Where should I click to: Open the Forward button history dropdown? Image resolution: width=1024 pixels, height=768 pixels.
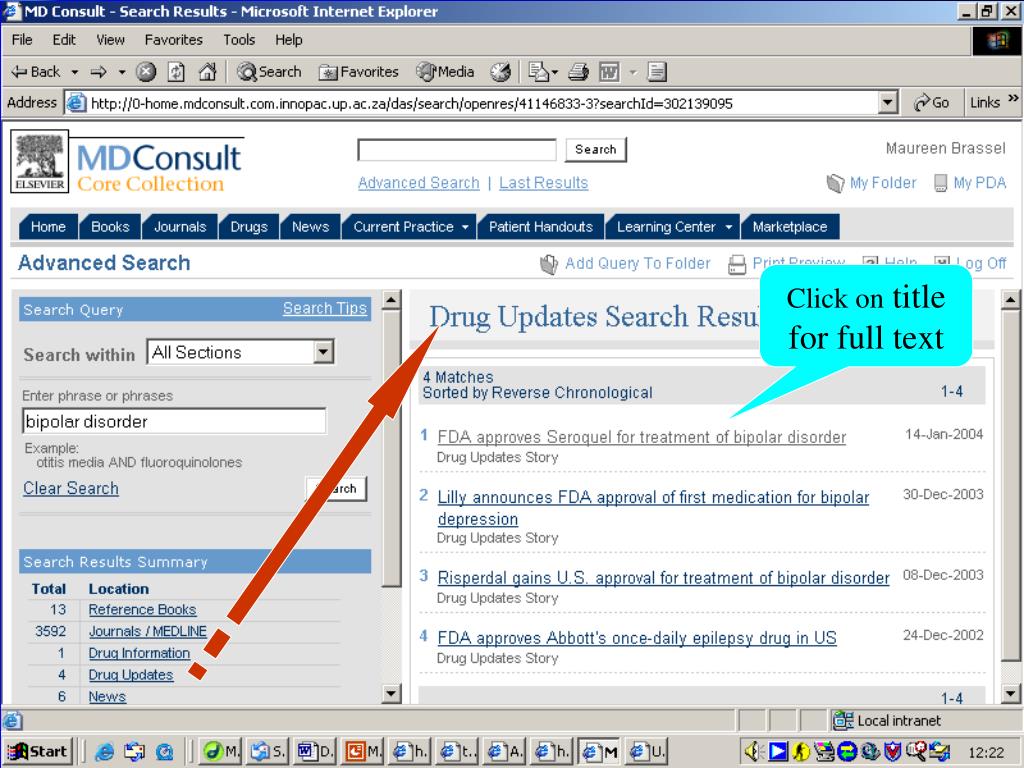pos(121,72)
